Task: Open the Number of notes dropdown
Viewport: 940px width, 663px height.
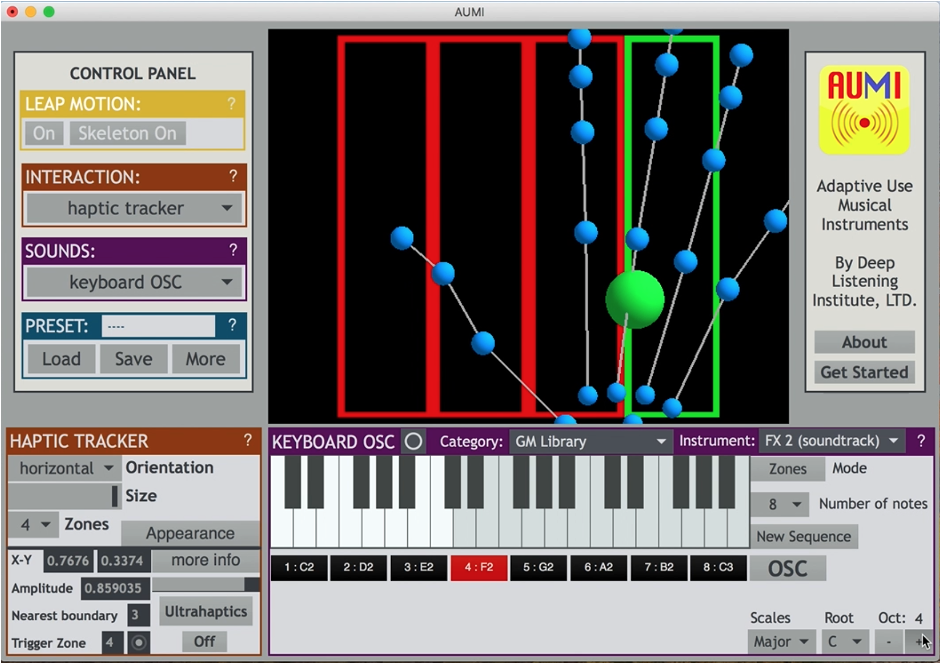Action: [780, 505]
